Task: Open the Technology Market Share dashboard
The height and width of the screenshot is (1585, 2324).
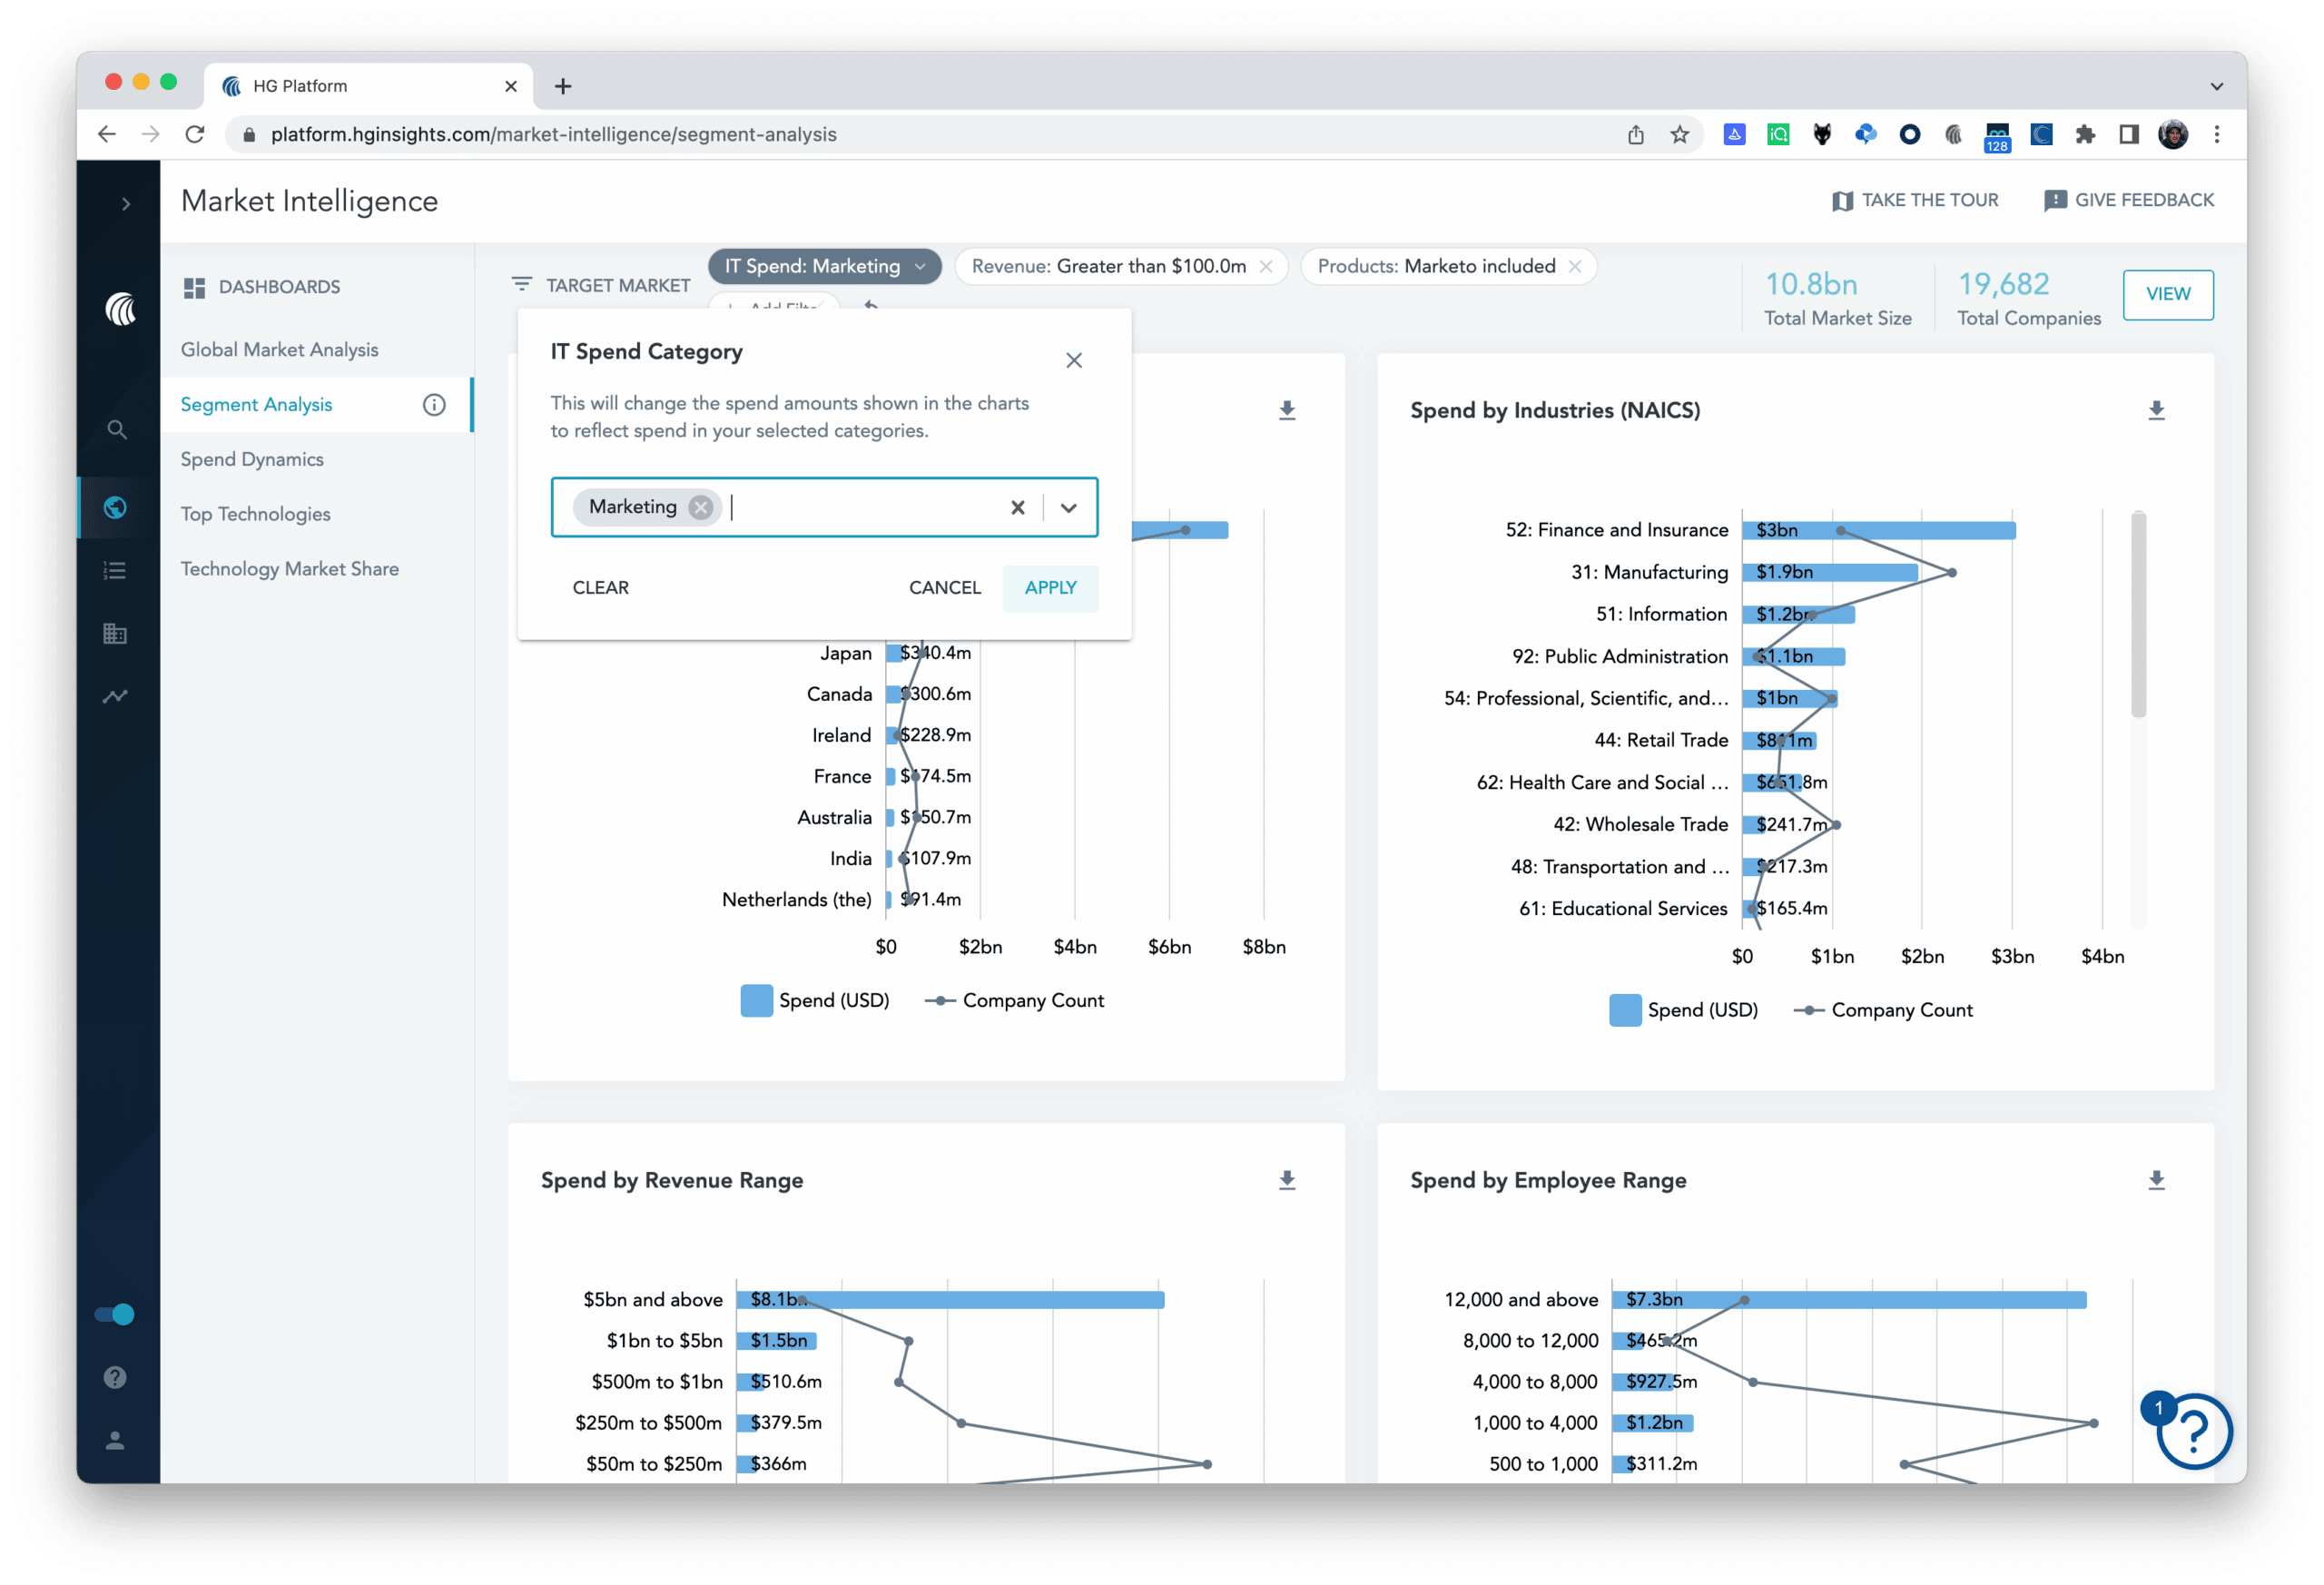Action: [x=290, y=568]
